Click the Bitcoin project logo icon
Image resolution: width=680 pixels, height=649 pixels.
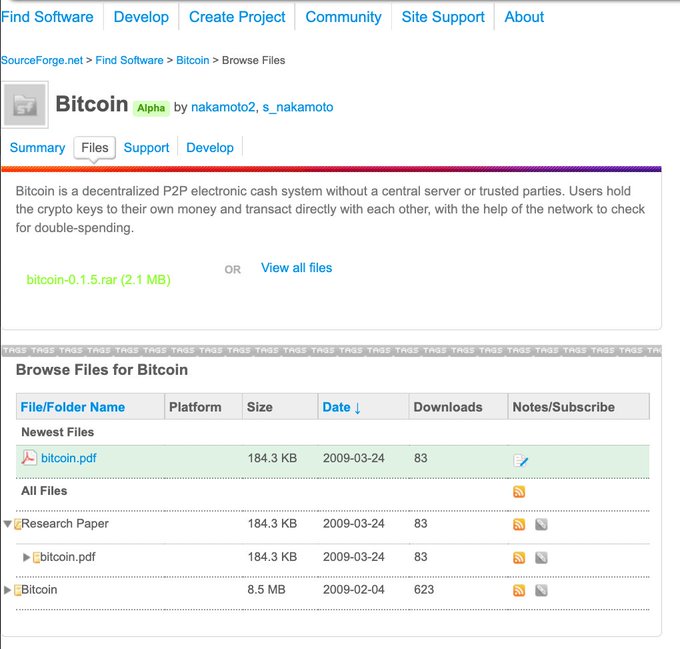[x=25, y=104]
